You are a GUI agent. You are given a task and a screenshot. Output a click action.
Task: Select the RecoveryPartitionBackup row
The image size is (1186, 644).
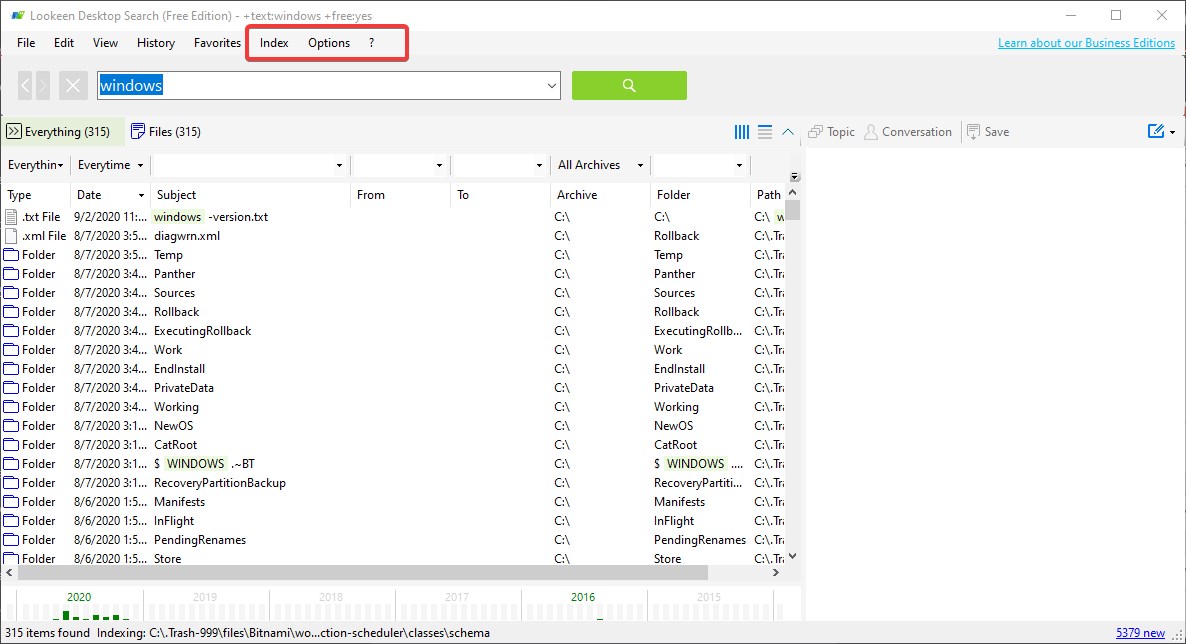click(393, 483)
